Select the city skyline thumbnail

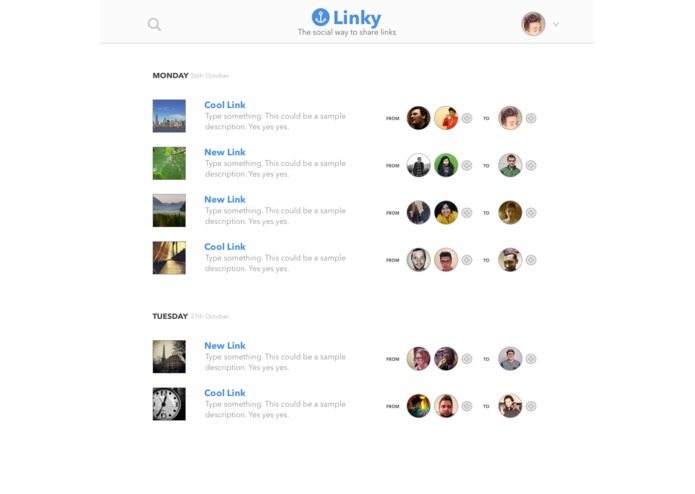tap(169, 116)
